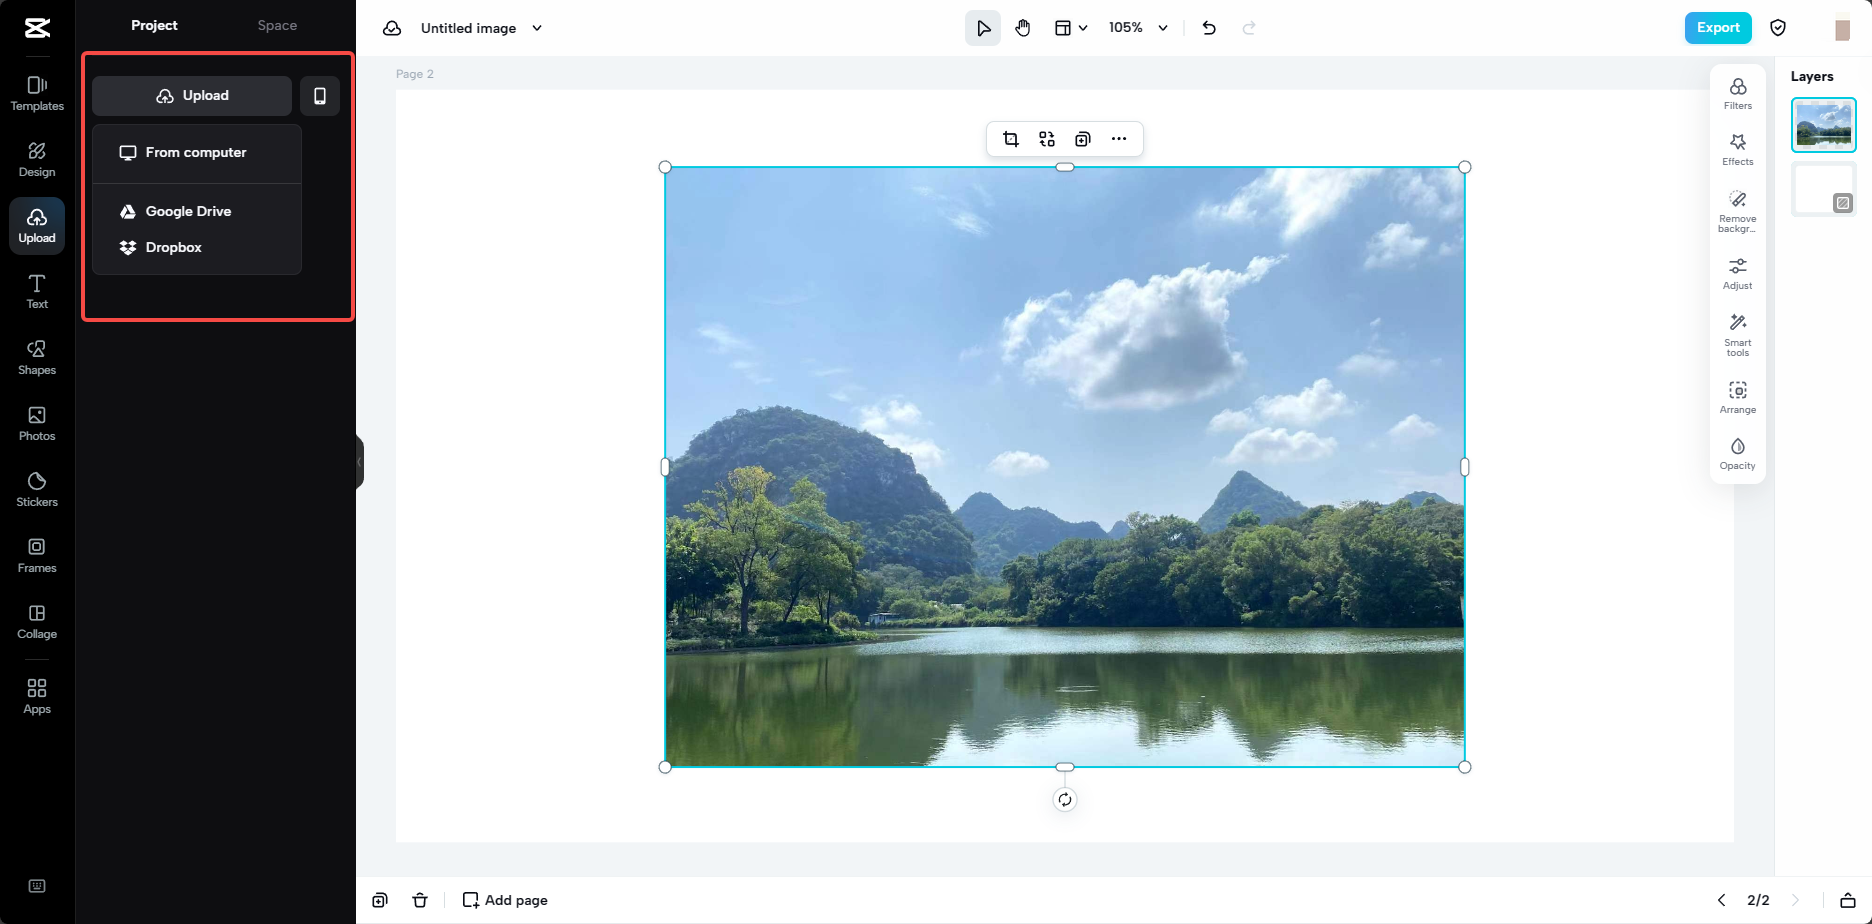Screen dimensions: 1872x924
Task: Open the Arrange panel
Action: click(x=1737, y=396)
